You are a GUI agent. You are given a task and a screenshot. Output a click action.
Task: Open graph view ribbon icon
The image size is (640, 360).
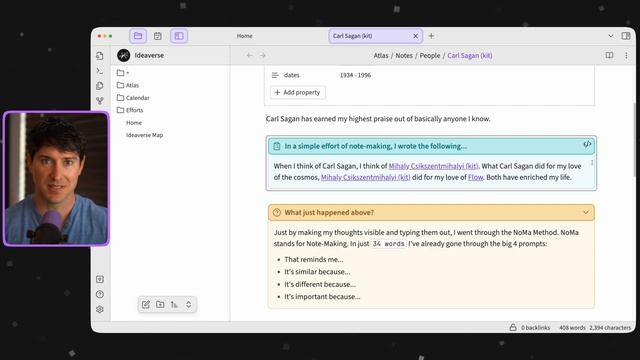click(100, 100)
